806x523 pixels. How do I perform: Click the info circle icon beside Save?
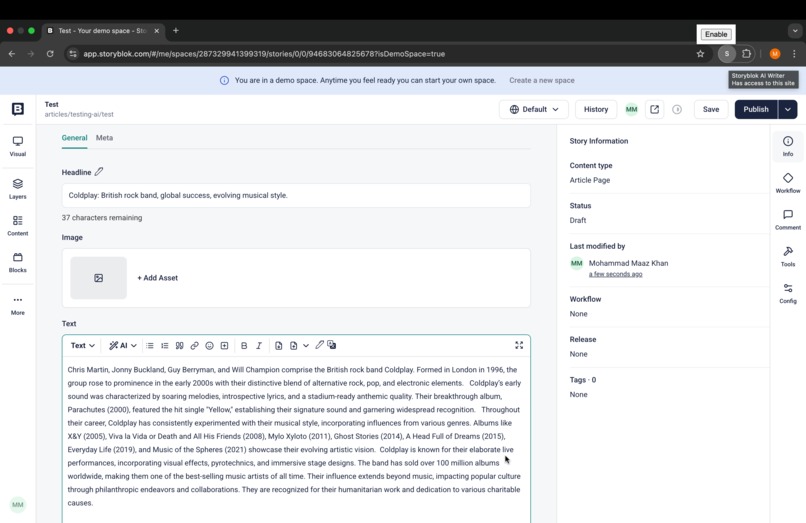pos(677,110)
